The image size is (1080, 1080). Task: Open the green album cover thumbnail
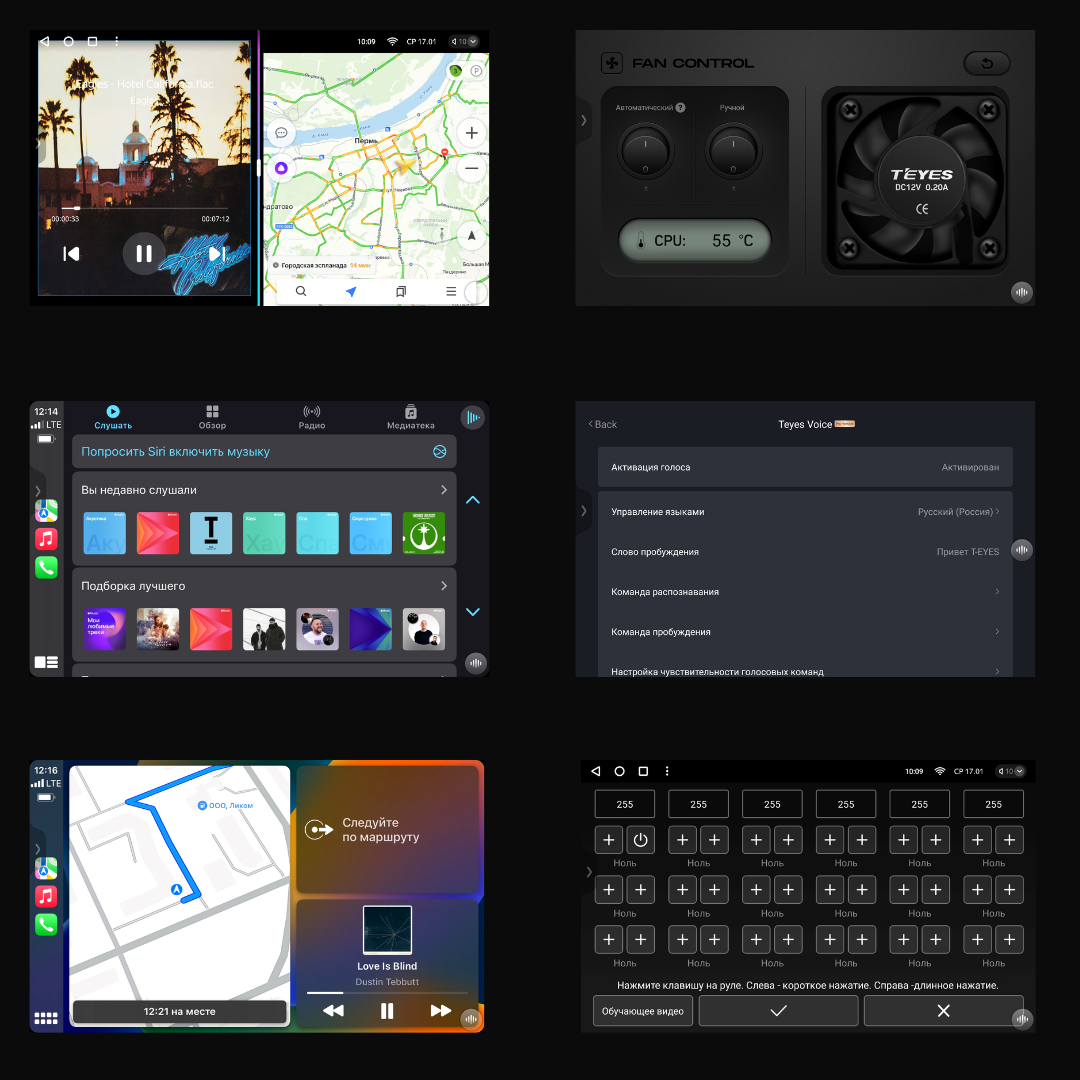424,533
